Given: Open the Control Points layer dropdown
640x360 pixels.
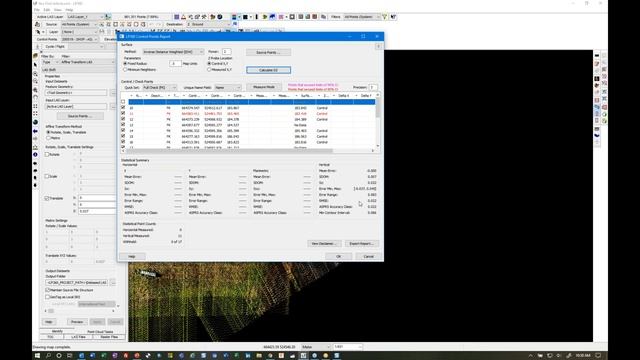Looking at the screenshot, I should (80, 39).
